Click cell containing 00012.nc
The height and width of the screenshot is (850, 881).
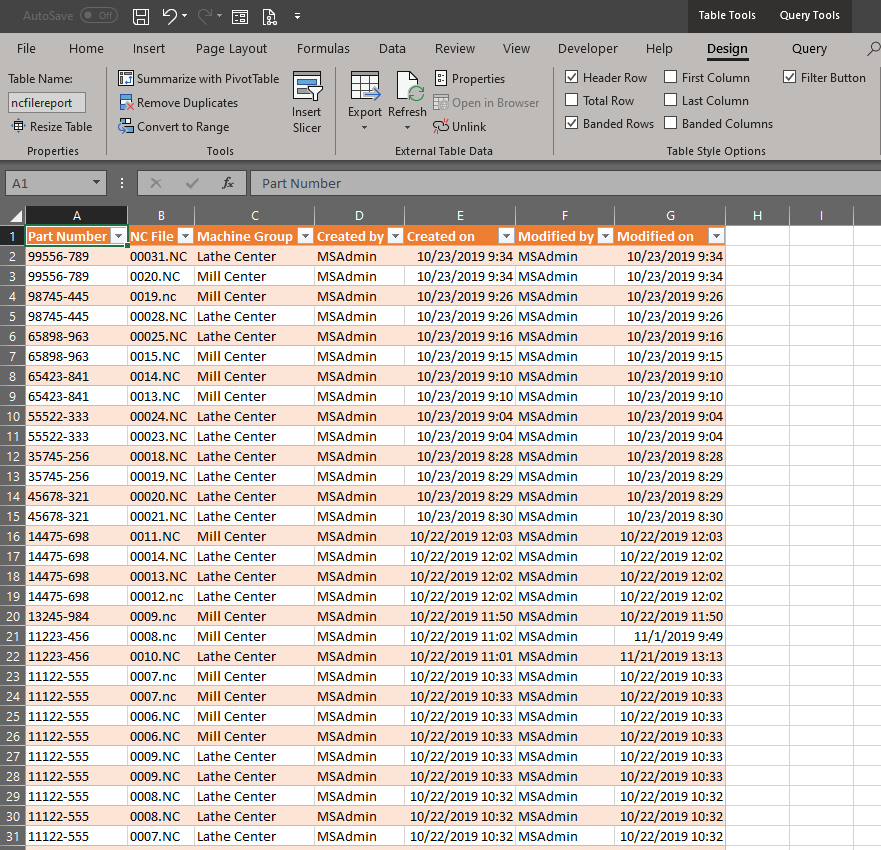tap(161, 597)
